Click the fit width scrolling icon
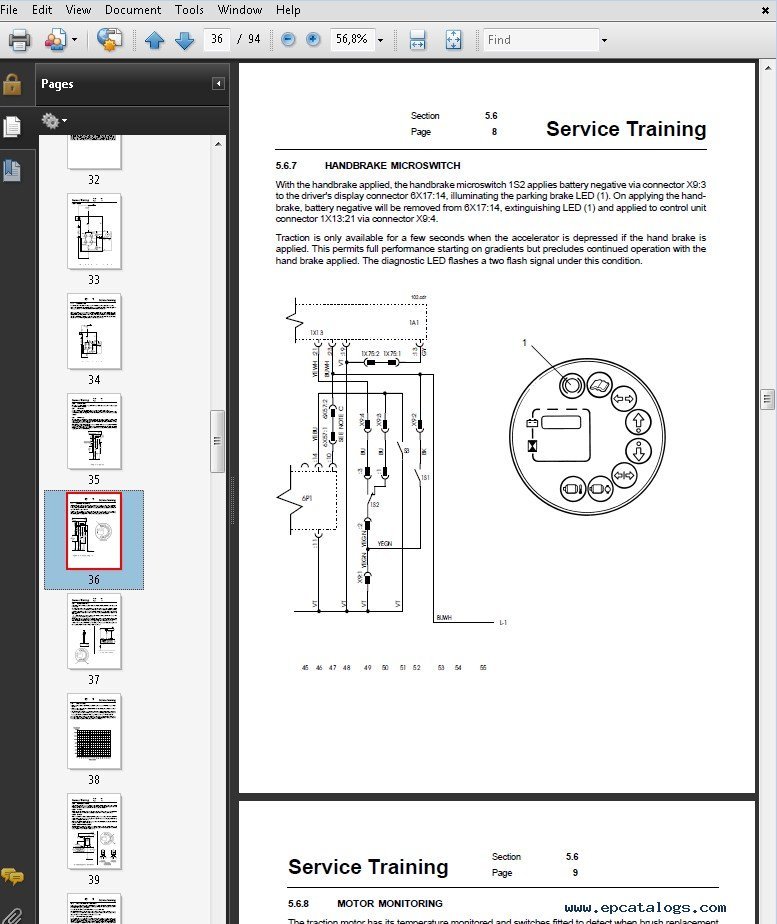777x924 pixels. pos(417,40)
